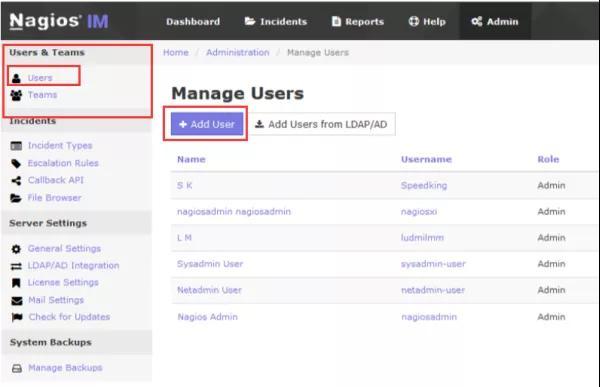Open the nagiosxi username link
Viewport: 600px width, 387px height.
pyautogui.click(x=419, y=212)
